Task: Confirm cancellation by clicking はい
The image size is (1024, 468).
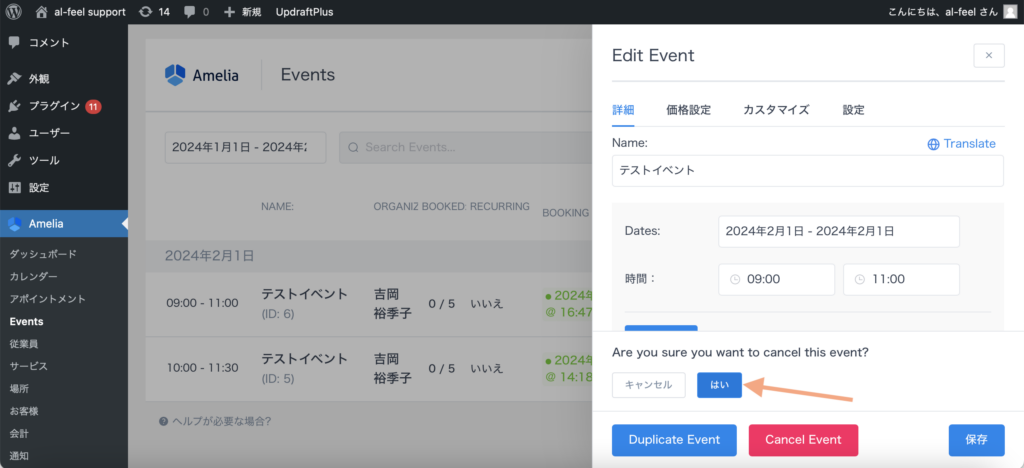Action: click(x=719, y=385)
